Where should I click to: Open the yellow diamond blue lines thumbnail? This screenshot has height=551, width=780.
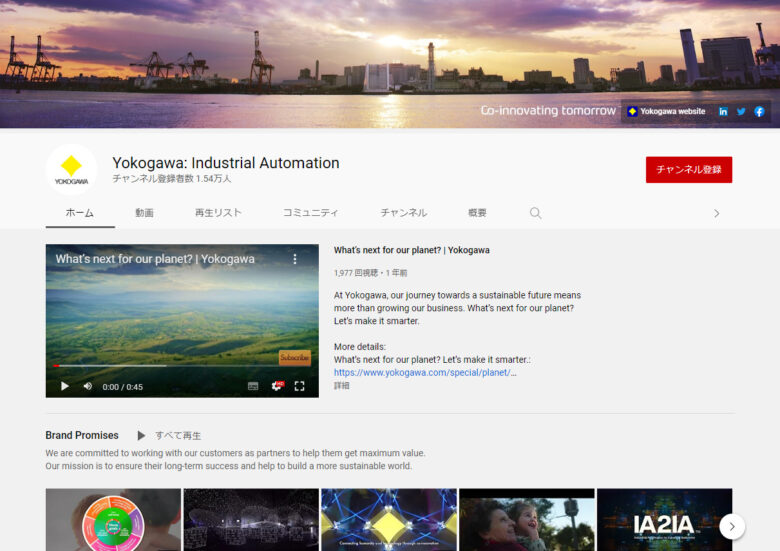(x=389, y=520)
